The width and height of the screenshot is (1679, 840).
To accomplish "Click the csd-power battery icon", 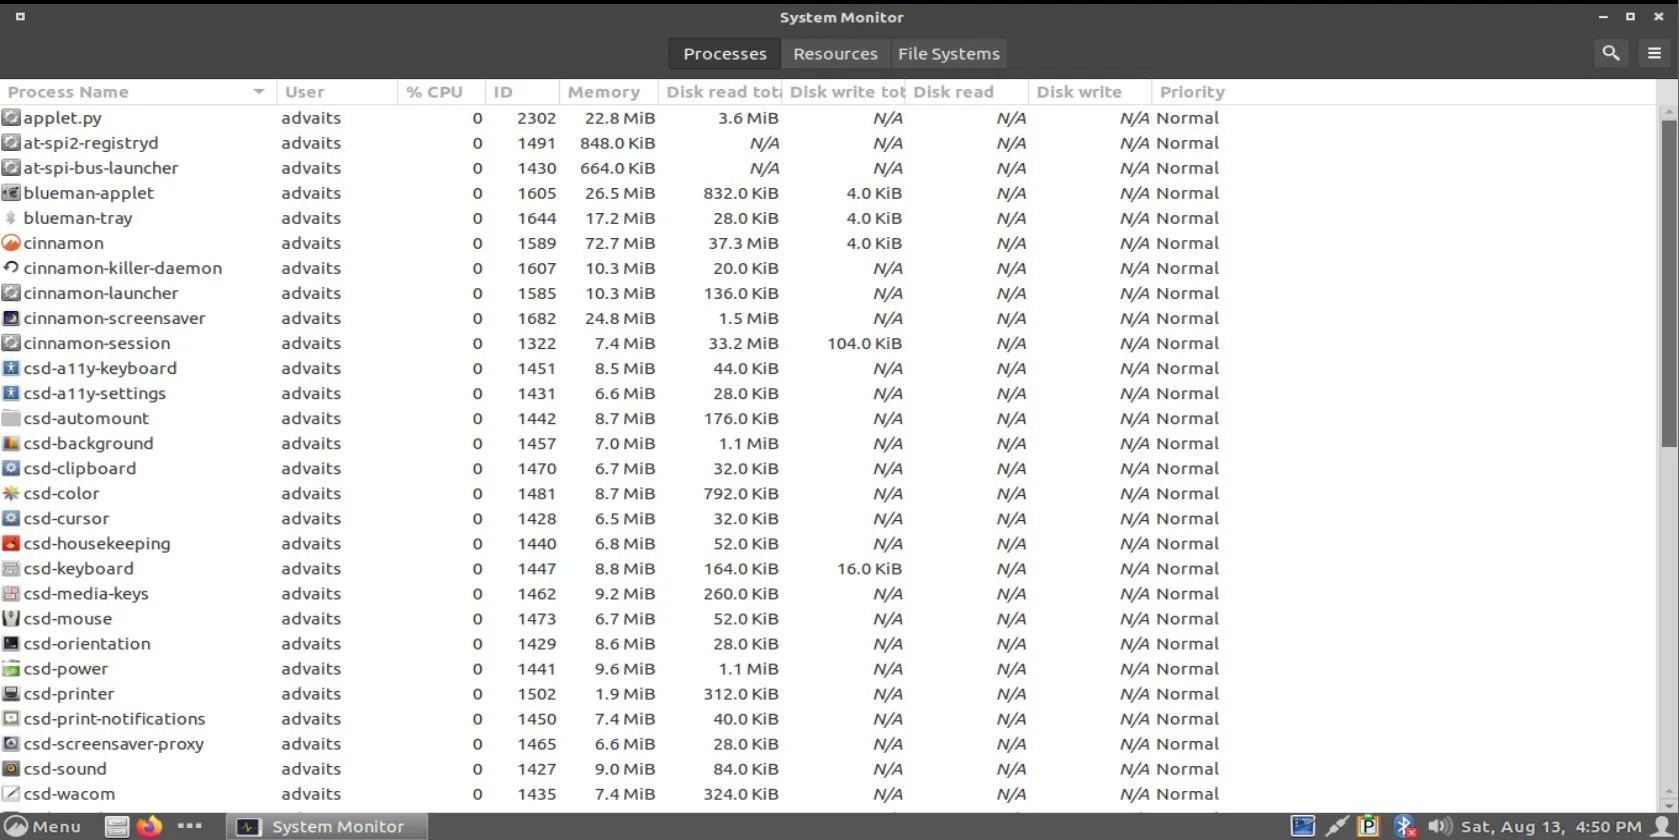I will 11,669.
